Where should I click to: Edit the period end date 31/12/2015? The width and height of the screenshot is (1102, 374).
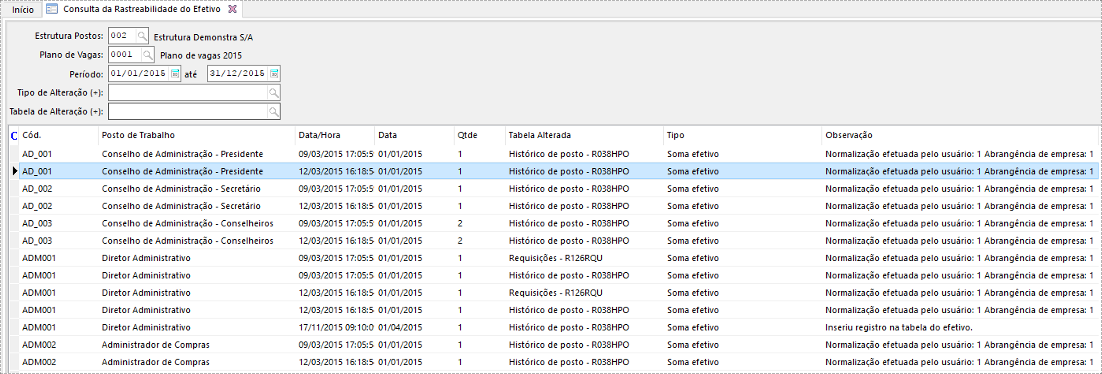pos(238,73)
